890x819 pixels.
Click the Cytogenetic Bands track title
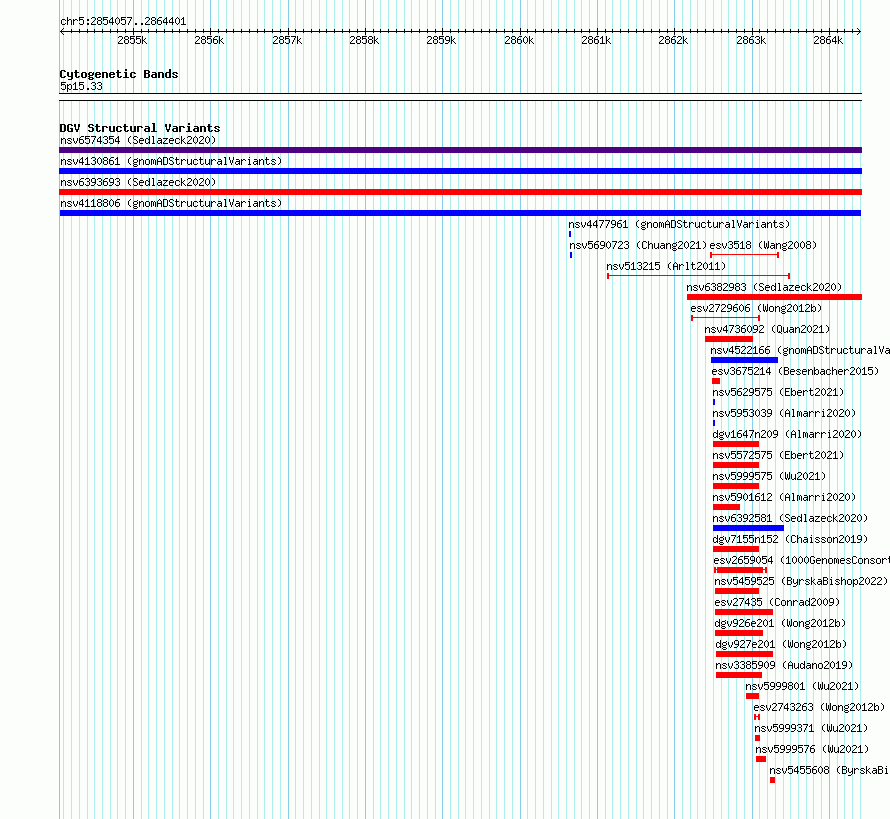tap(119, 74)
